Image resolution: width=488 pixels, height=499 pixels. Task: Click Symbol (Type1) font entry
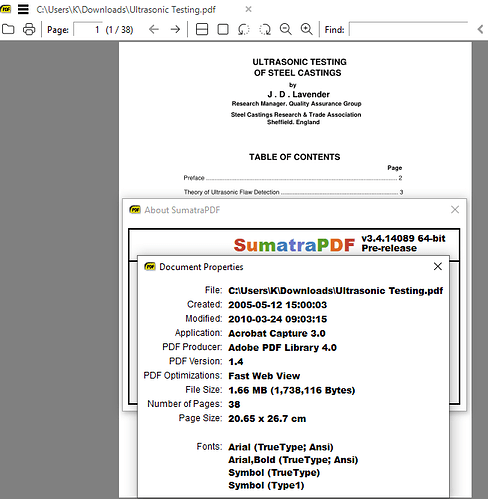pos(266,485)
